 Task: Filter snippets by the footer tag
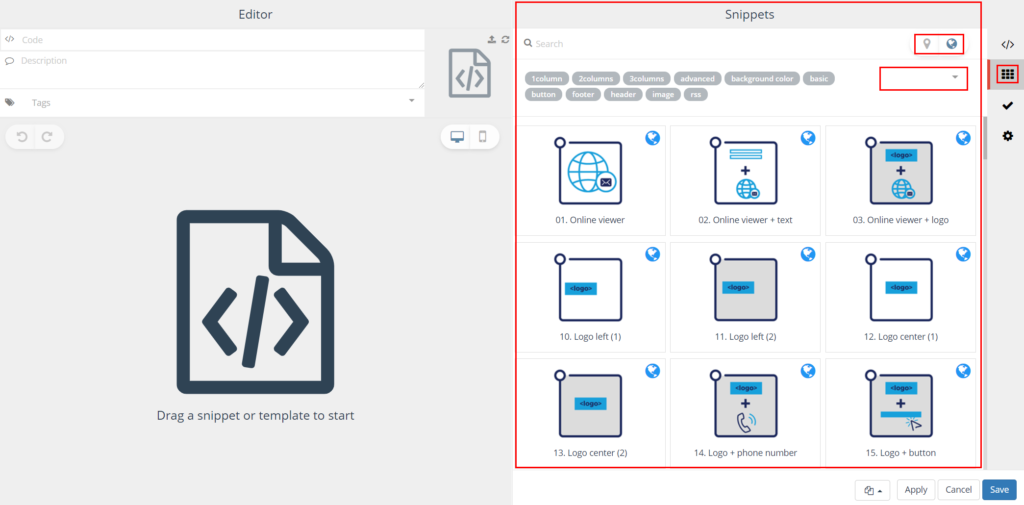[583, 94]
